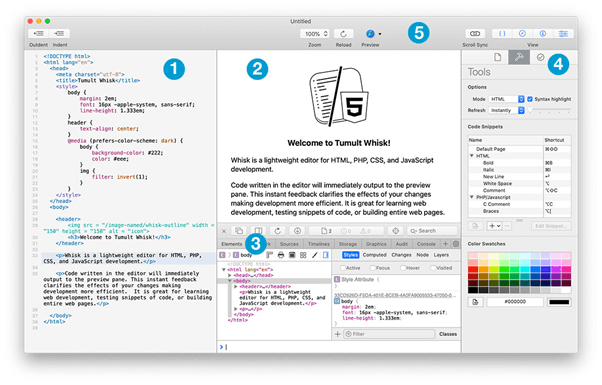Collapse the PHP/Javascript snippets group
Image resolution: width=602 pixels, height=385 pixels.
(472, 197)
